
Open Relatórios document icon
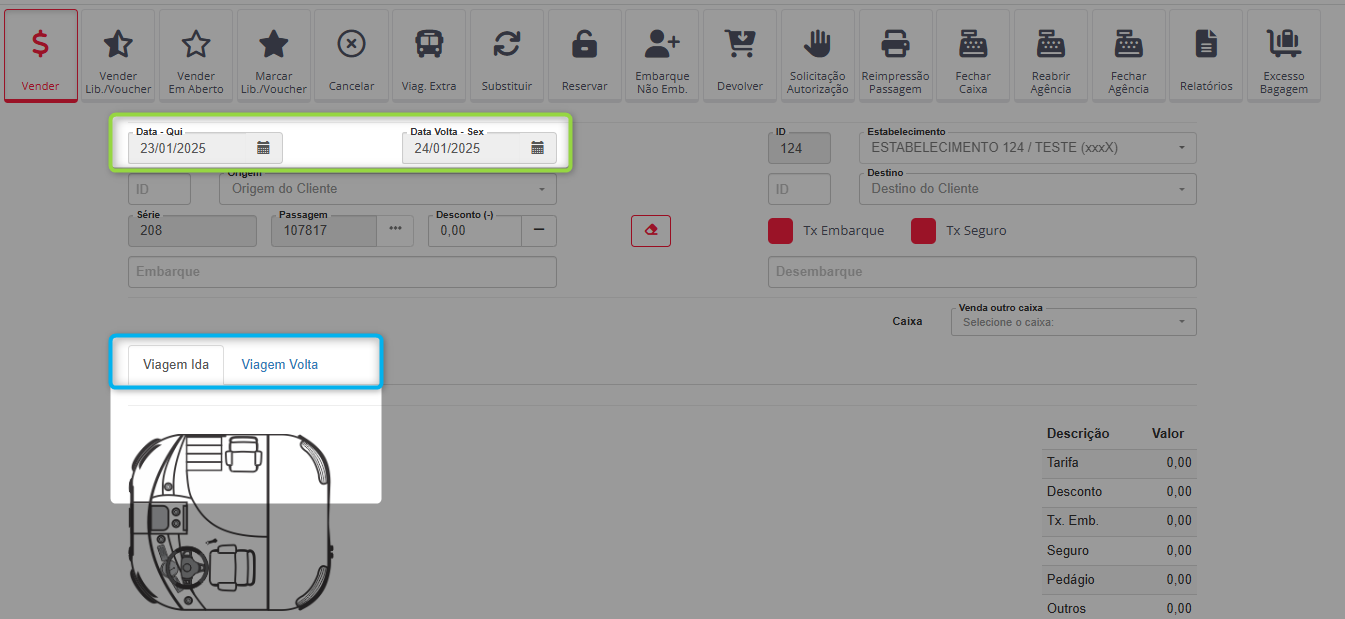(x=1206, y=44)
